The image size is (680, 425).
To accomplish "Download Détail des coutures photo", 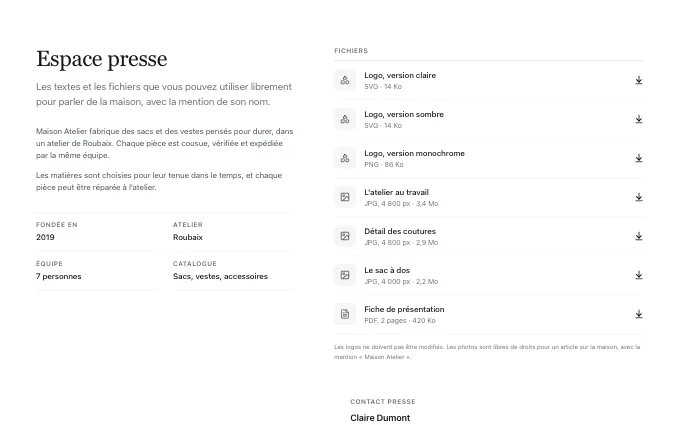I will coord(639,236).
